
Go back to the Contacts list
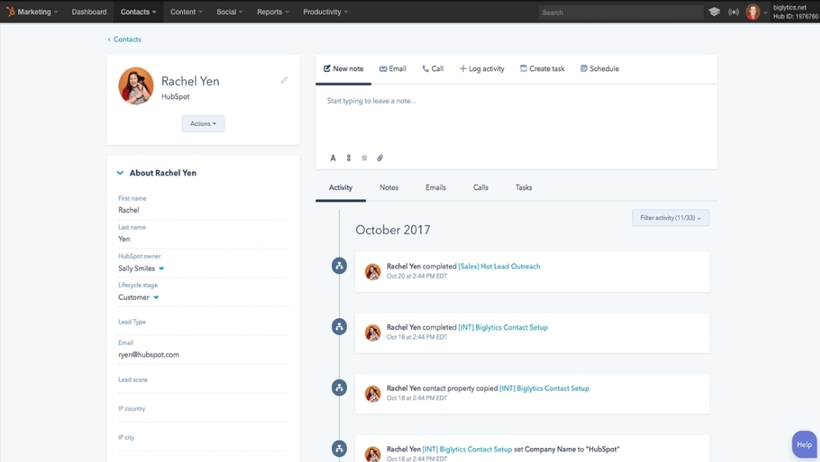coord(124,39)
